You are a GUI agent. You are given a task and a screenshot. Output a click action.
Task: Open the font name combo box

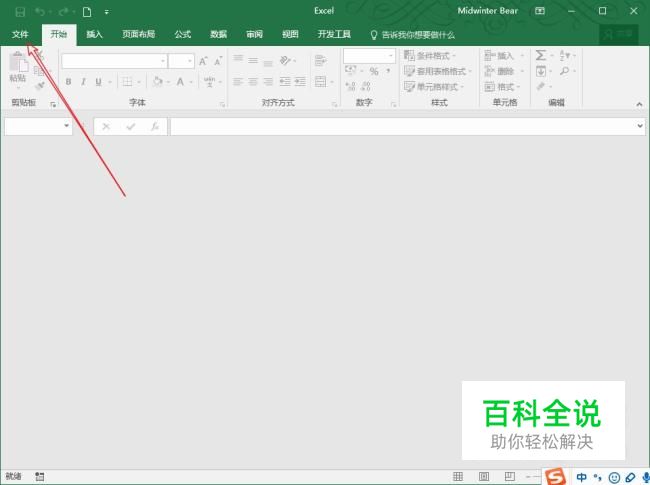pos(114,61)
